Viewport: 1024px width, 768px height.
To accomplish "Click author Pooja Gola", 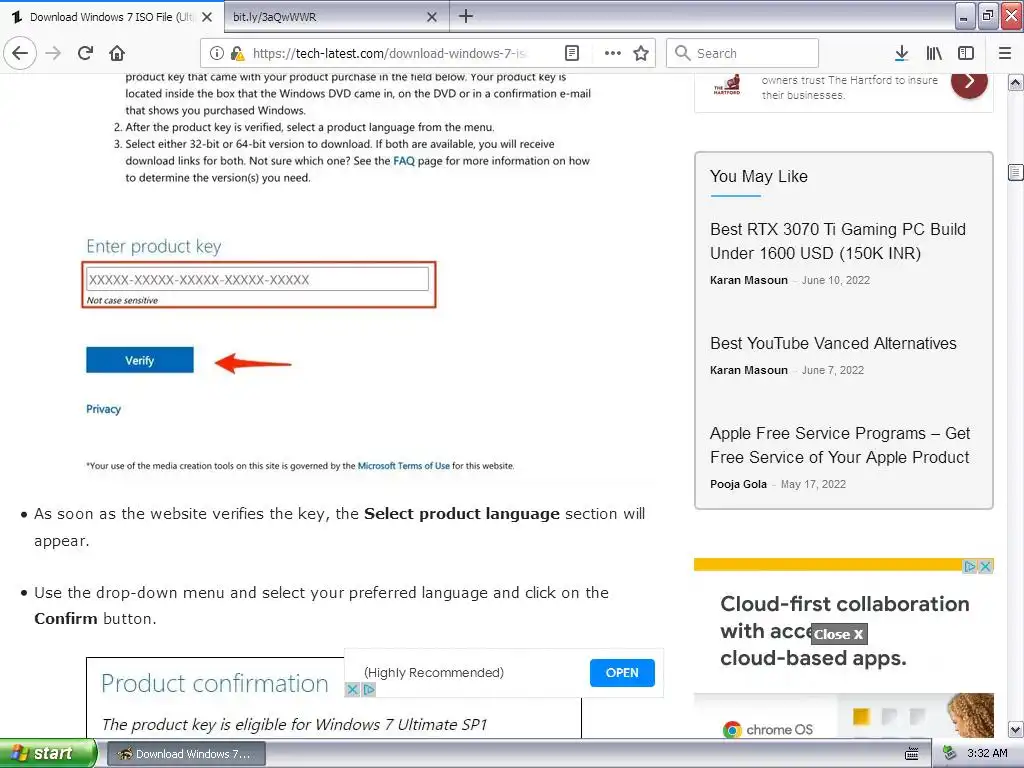I will pyautogui.click(x=738, y=484).
